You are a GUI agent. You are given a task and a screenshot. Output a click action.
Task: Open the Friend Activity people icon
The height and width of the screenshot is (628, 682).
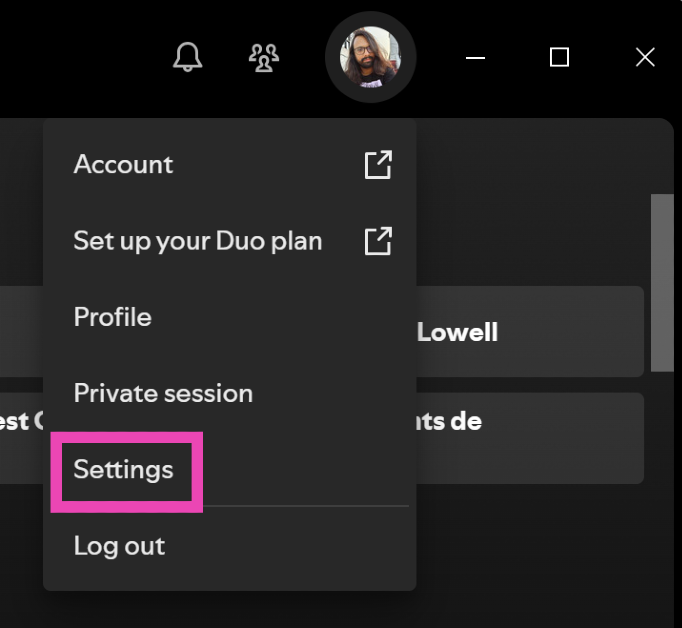(264, 57)
